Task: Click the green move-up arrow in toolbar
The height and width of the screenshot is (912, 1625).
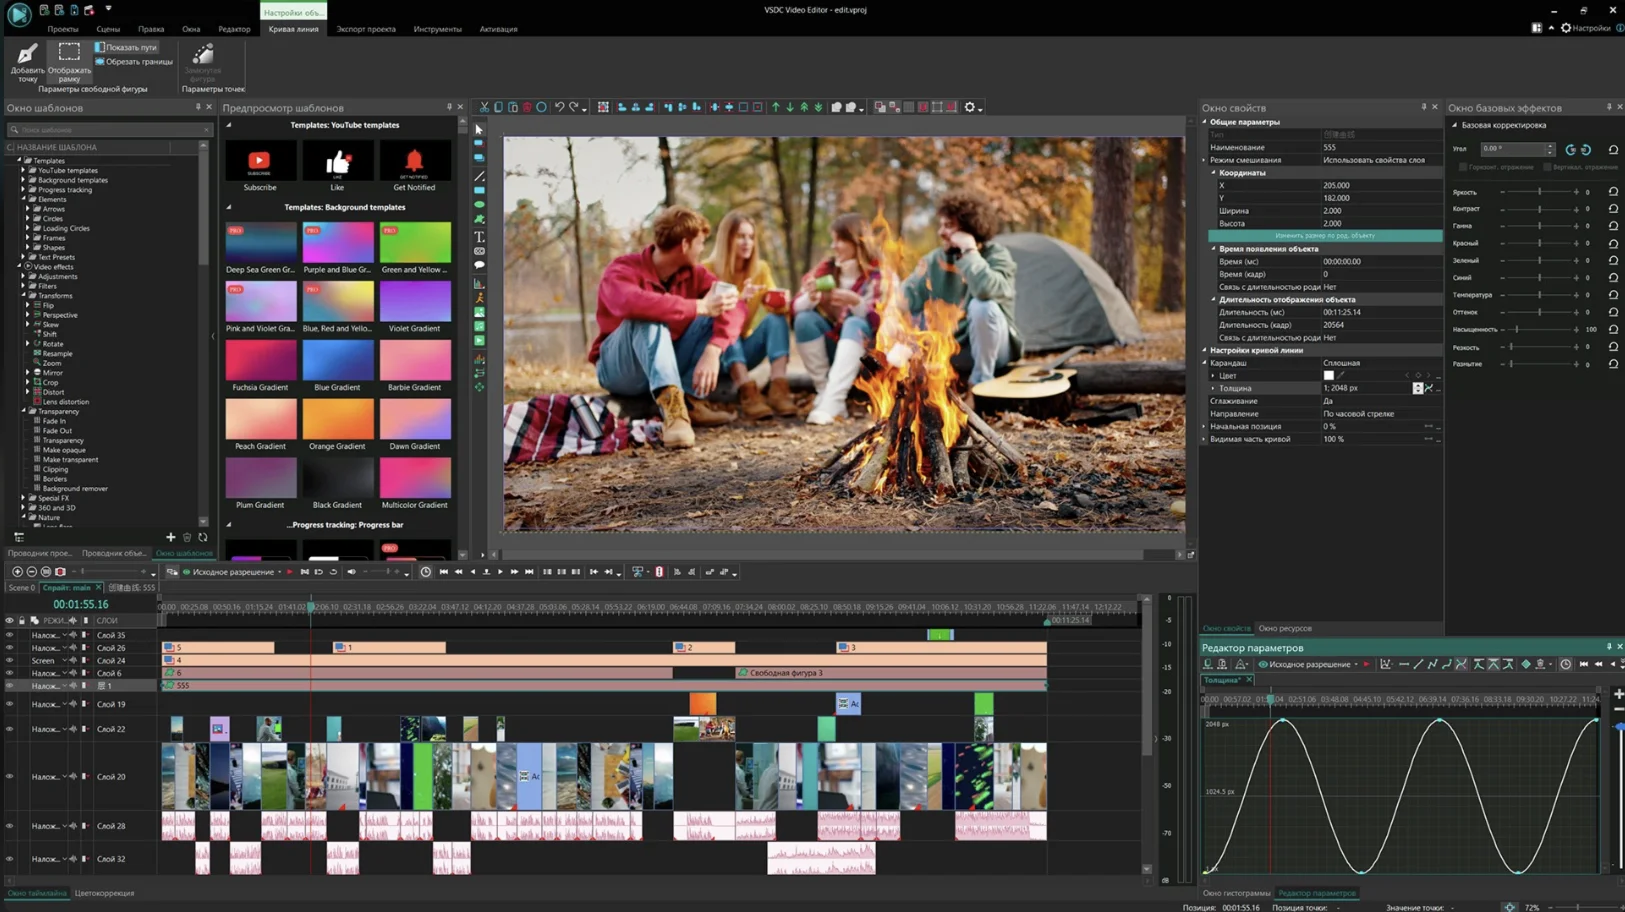Action: click(x=775, y=107)
